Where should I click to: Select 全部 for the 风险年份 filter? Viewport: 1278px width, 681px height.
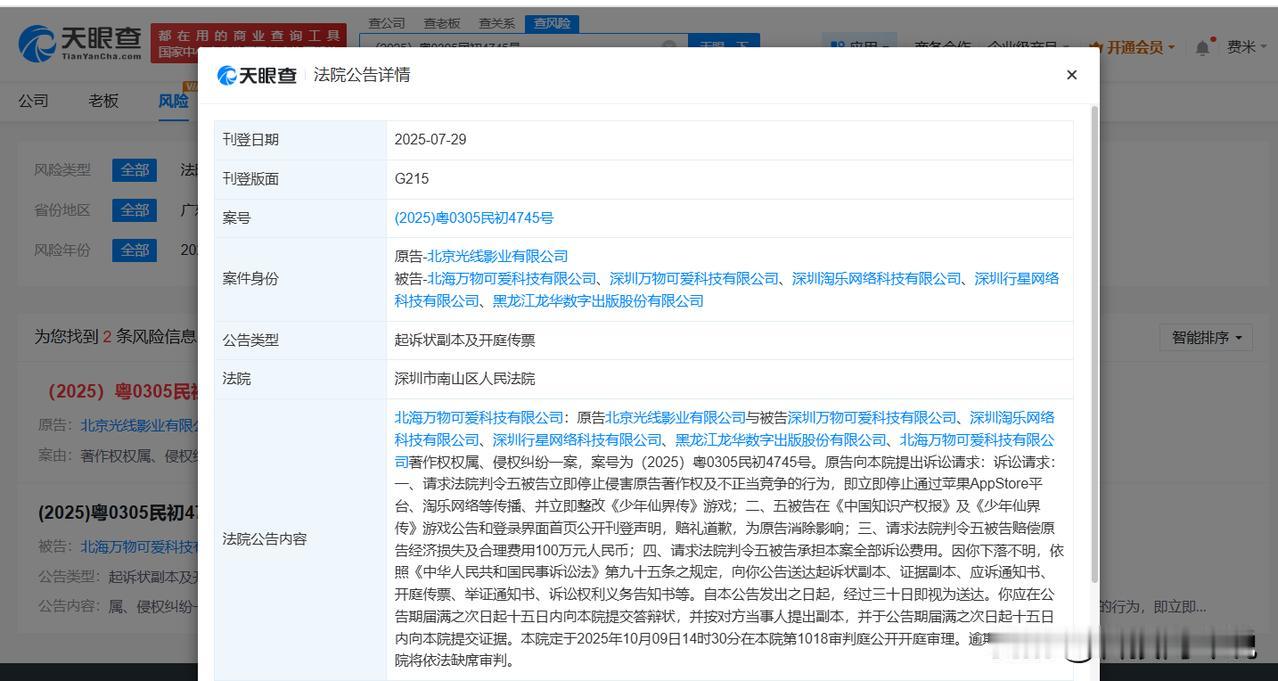point(135,250)
